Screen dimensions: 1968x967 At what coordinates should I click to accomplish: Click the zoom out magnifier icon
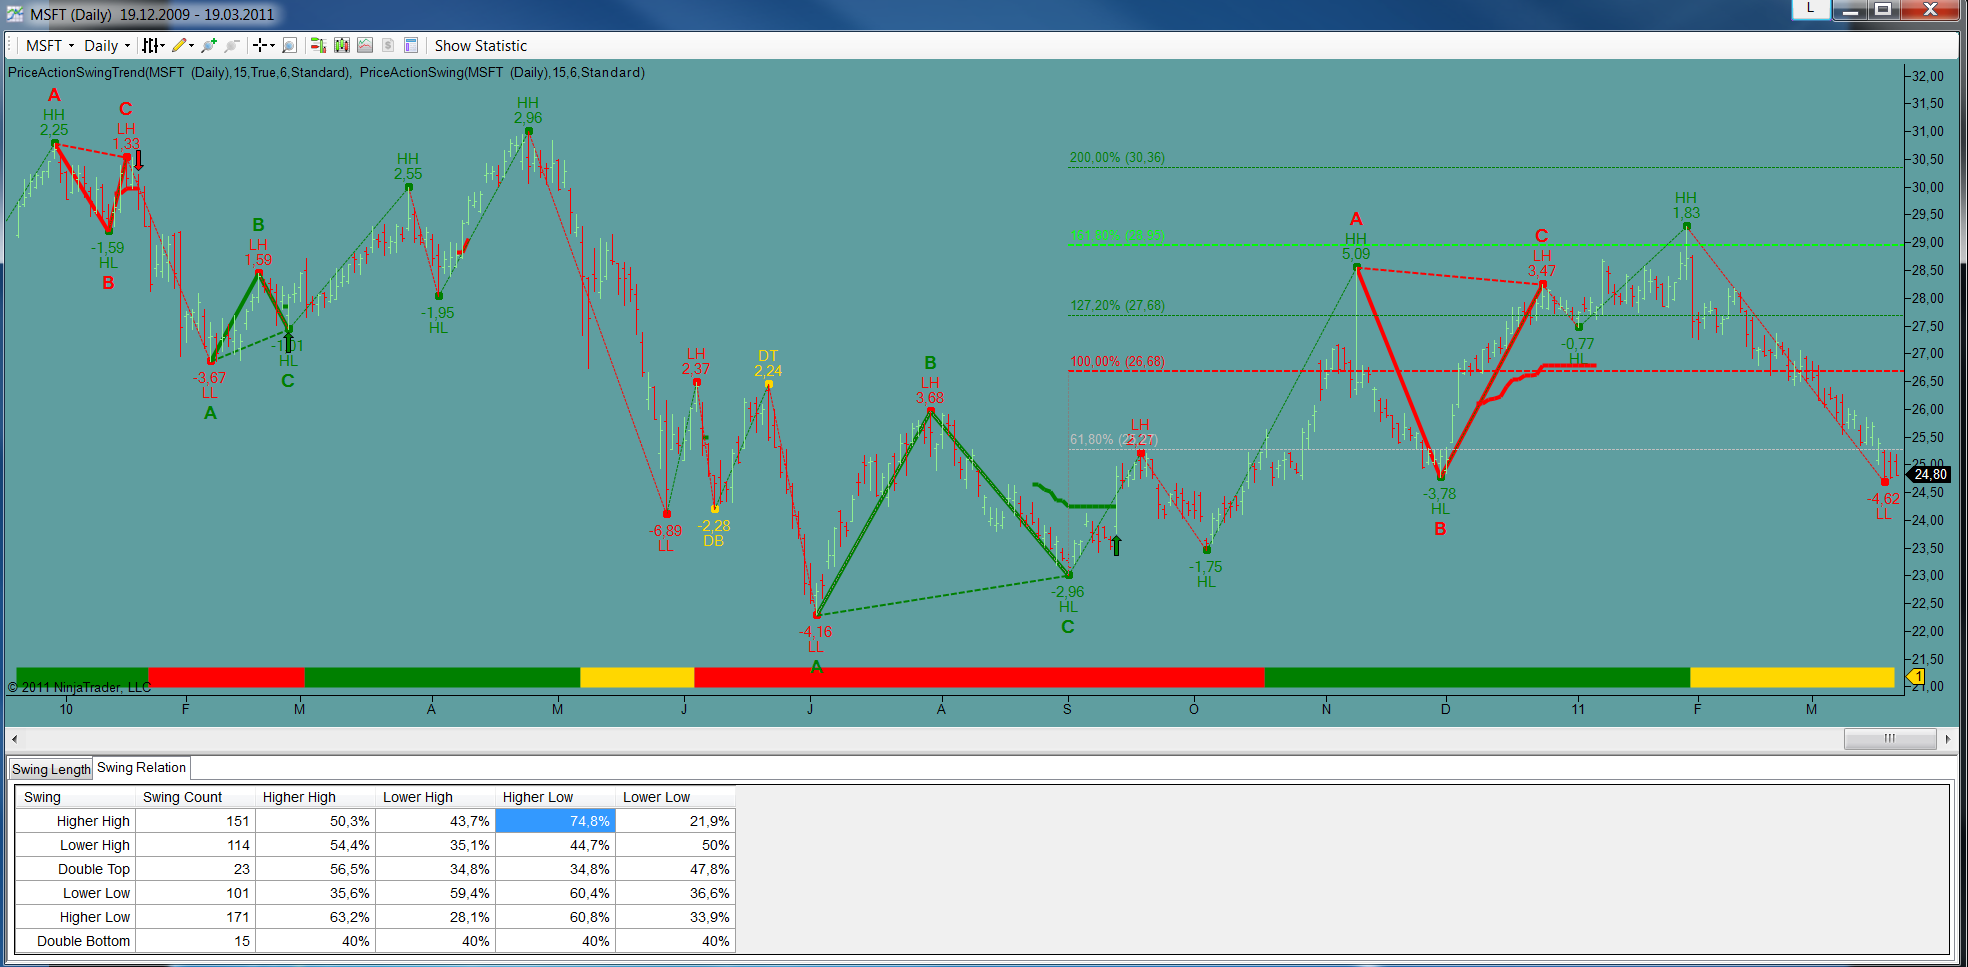pos(232,45)
